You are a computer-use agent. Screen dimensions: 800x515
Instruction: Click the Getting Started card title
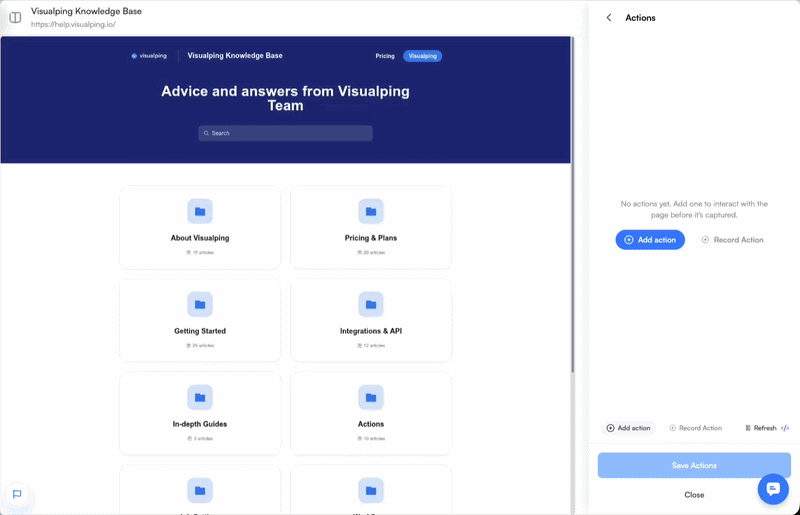(200, 331)
